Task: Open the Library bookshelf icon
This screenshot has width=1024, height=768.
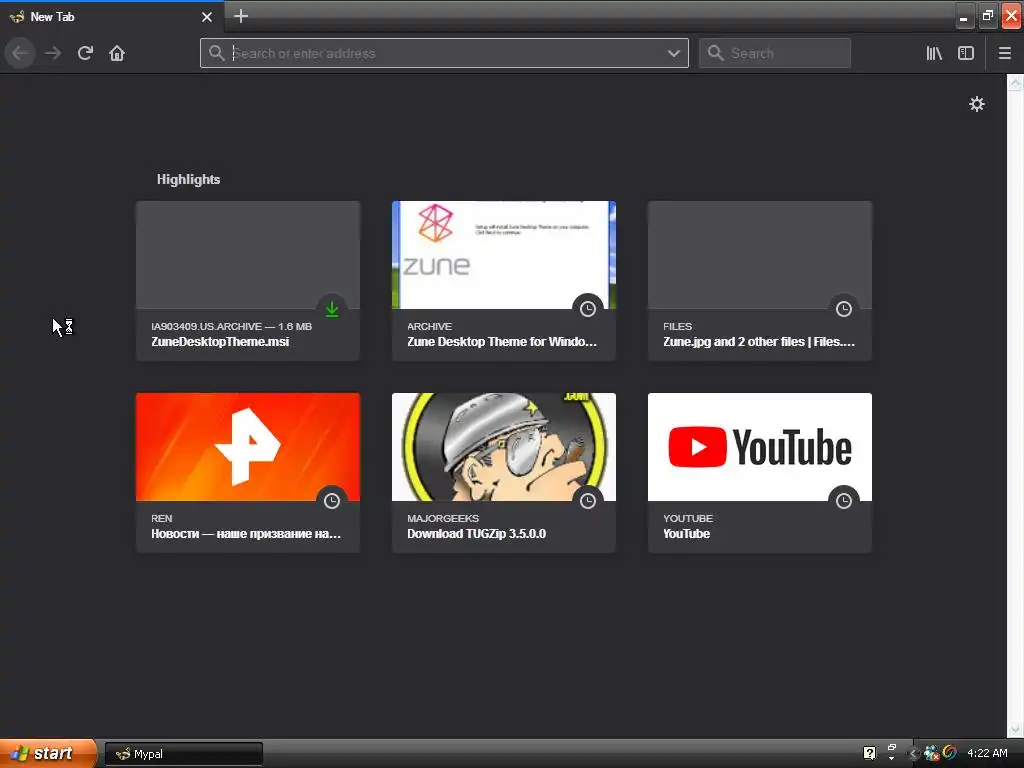Action: (x=934, y=53)
